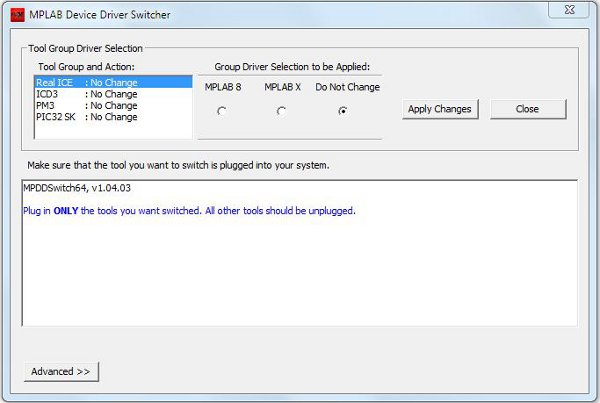Click the Do Not Change column label
The image size is (600, 403).
click(347, 87)
